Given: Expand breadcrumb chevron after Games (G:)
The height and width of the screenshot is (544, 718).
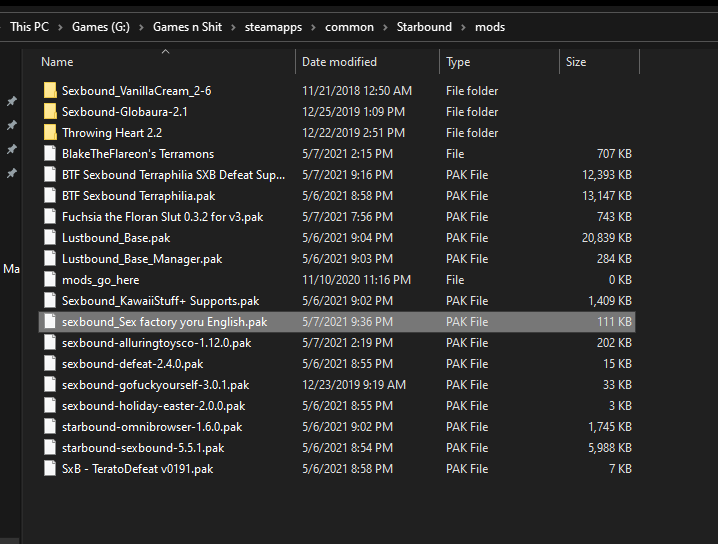Looking at the screenshot, I should pos(141,27).
